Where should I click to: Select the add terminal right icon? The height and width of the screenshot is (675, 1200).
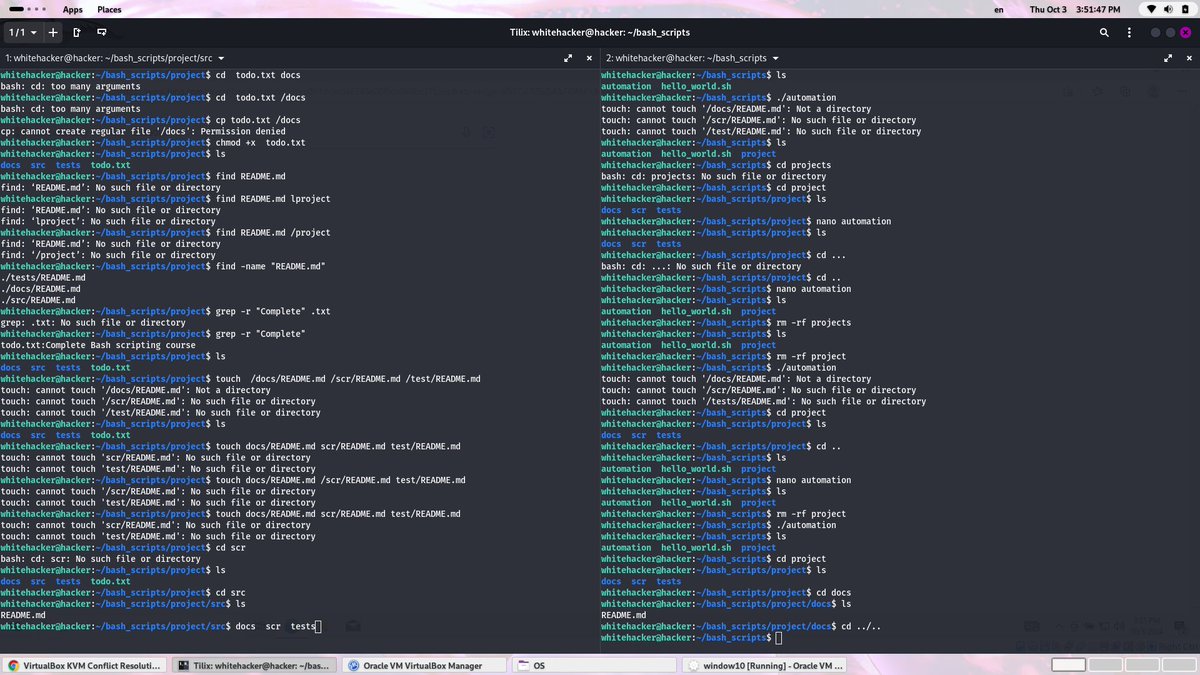pyautogui.click(x=77, y=32)
